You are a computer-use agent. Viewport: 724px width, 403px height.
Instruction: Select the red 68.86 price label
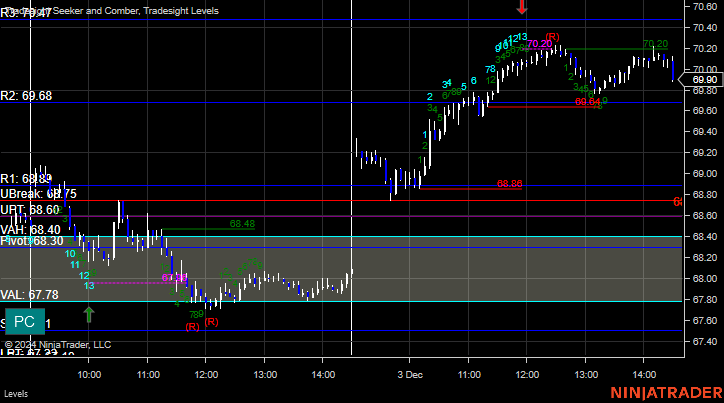click(509, 184)
